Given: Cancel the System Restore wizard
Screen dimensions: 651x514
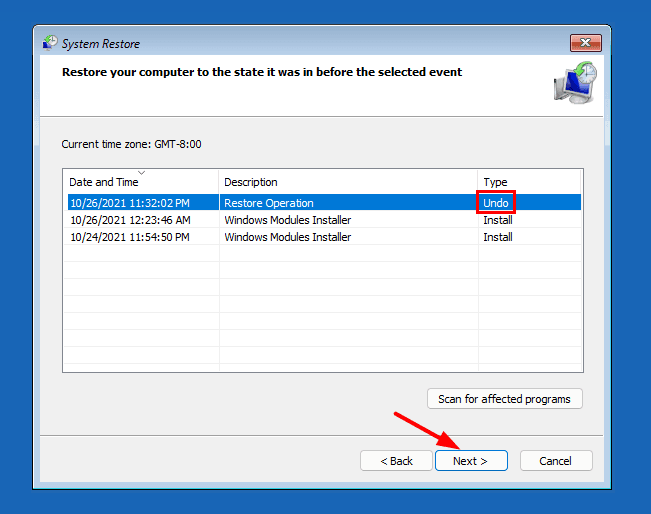Looking at the screenshot, I should (x=556, y=461).
